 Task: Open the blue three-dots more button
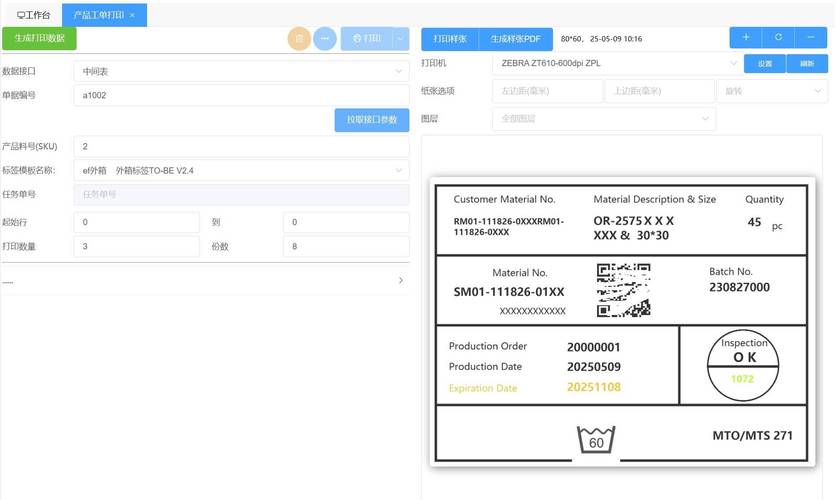[x=325, y=38]
